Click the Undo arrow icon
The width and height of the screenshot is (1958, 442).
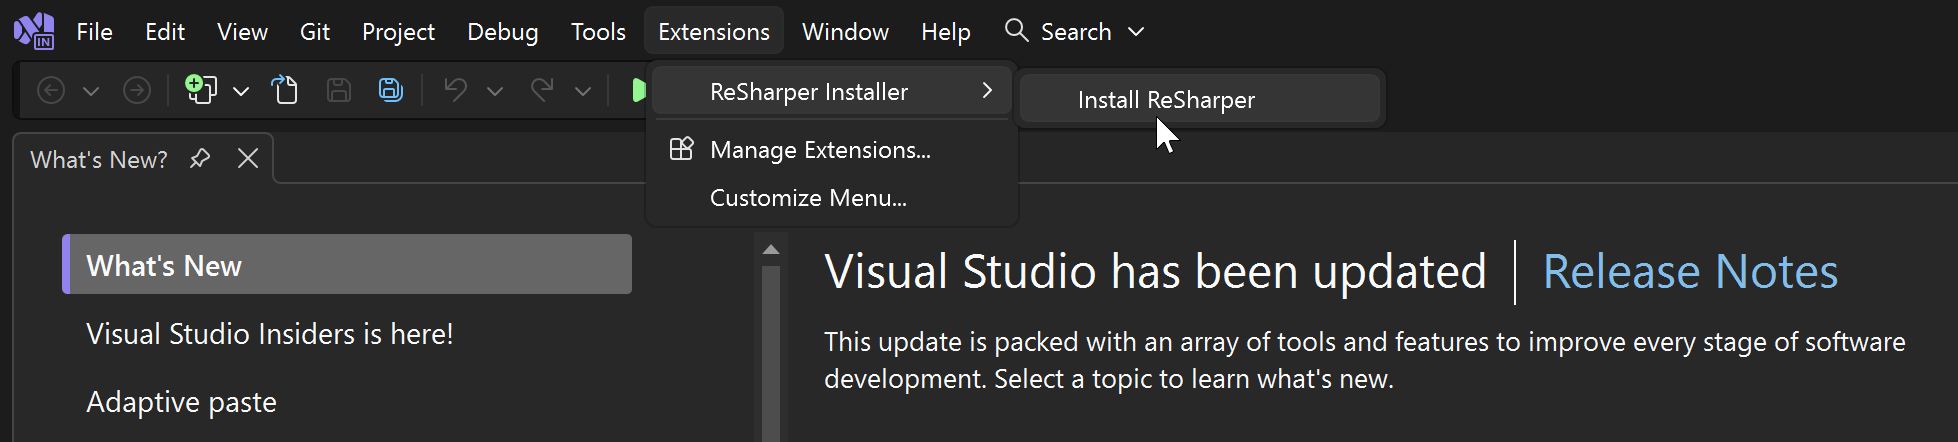456,90
